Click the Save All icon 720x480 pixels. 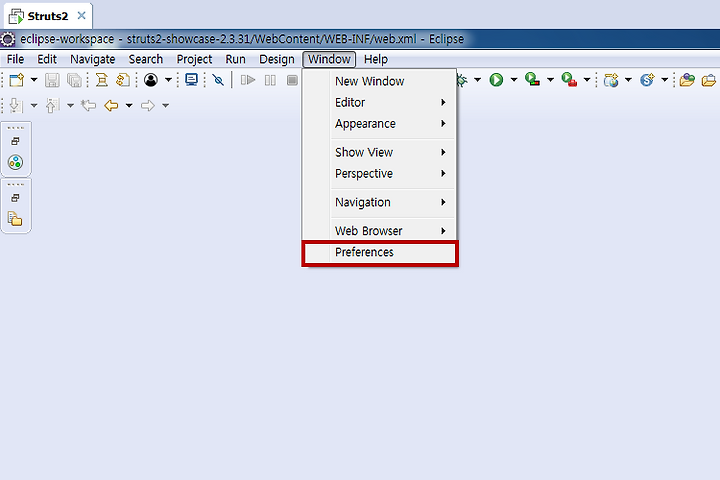tap(74, 80)
